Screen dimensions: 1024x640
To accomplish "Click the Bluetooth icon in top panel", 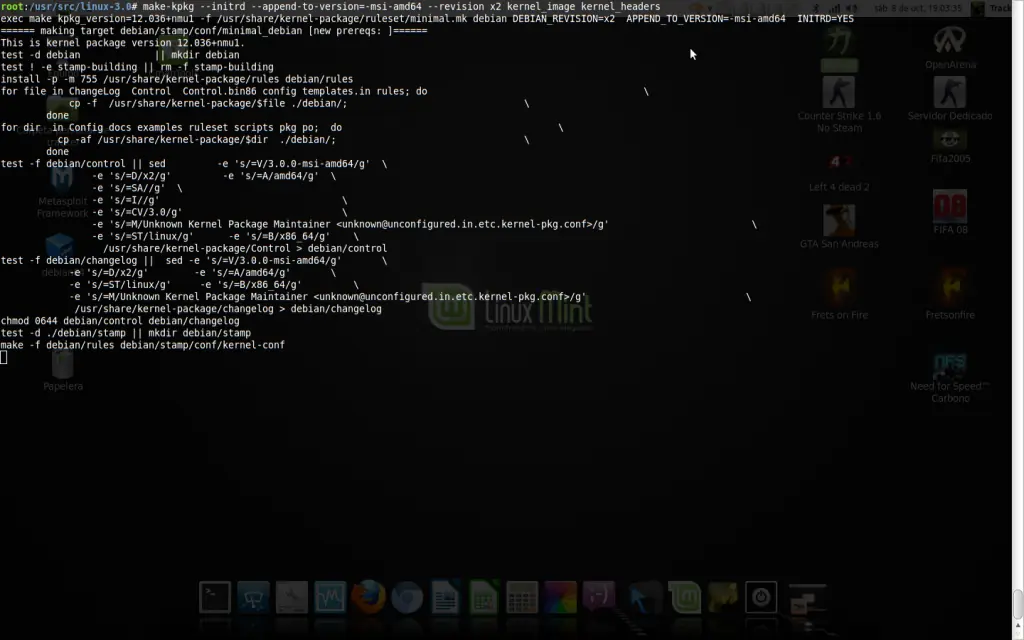I will tap(817, 8).
